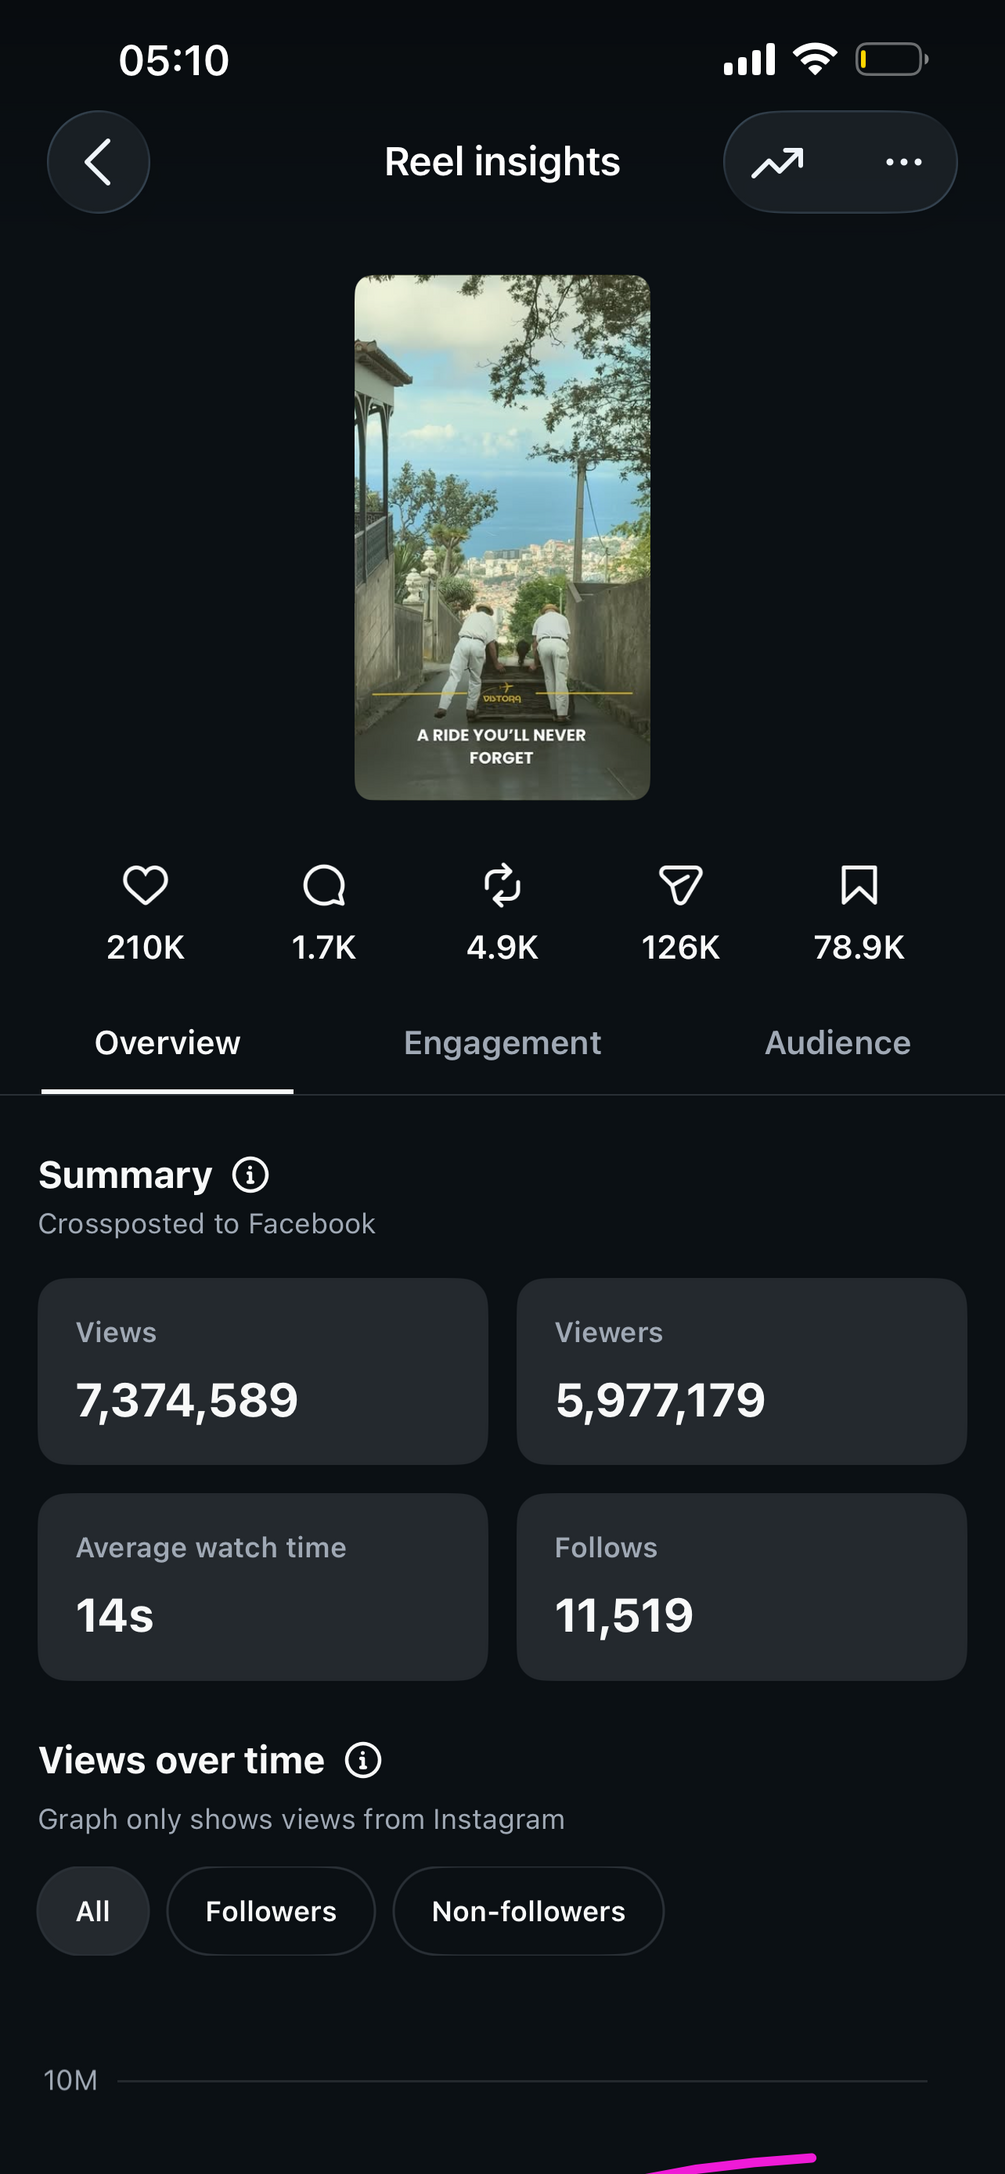Open the Views 7,374,589 card
Image resolution: width=1005 pixels, height=2174 pixels.
coord(263,1371)
